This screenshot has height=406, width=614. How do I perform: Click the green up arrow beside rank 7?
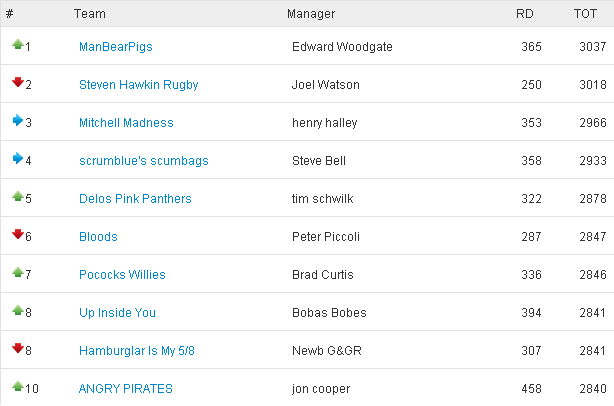18,272
